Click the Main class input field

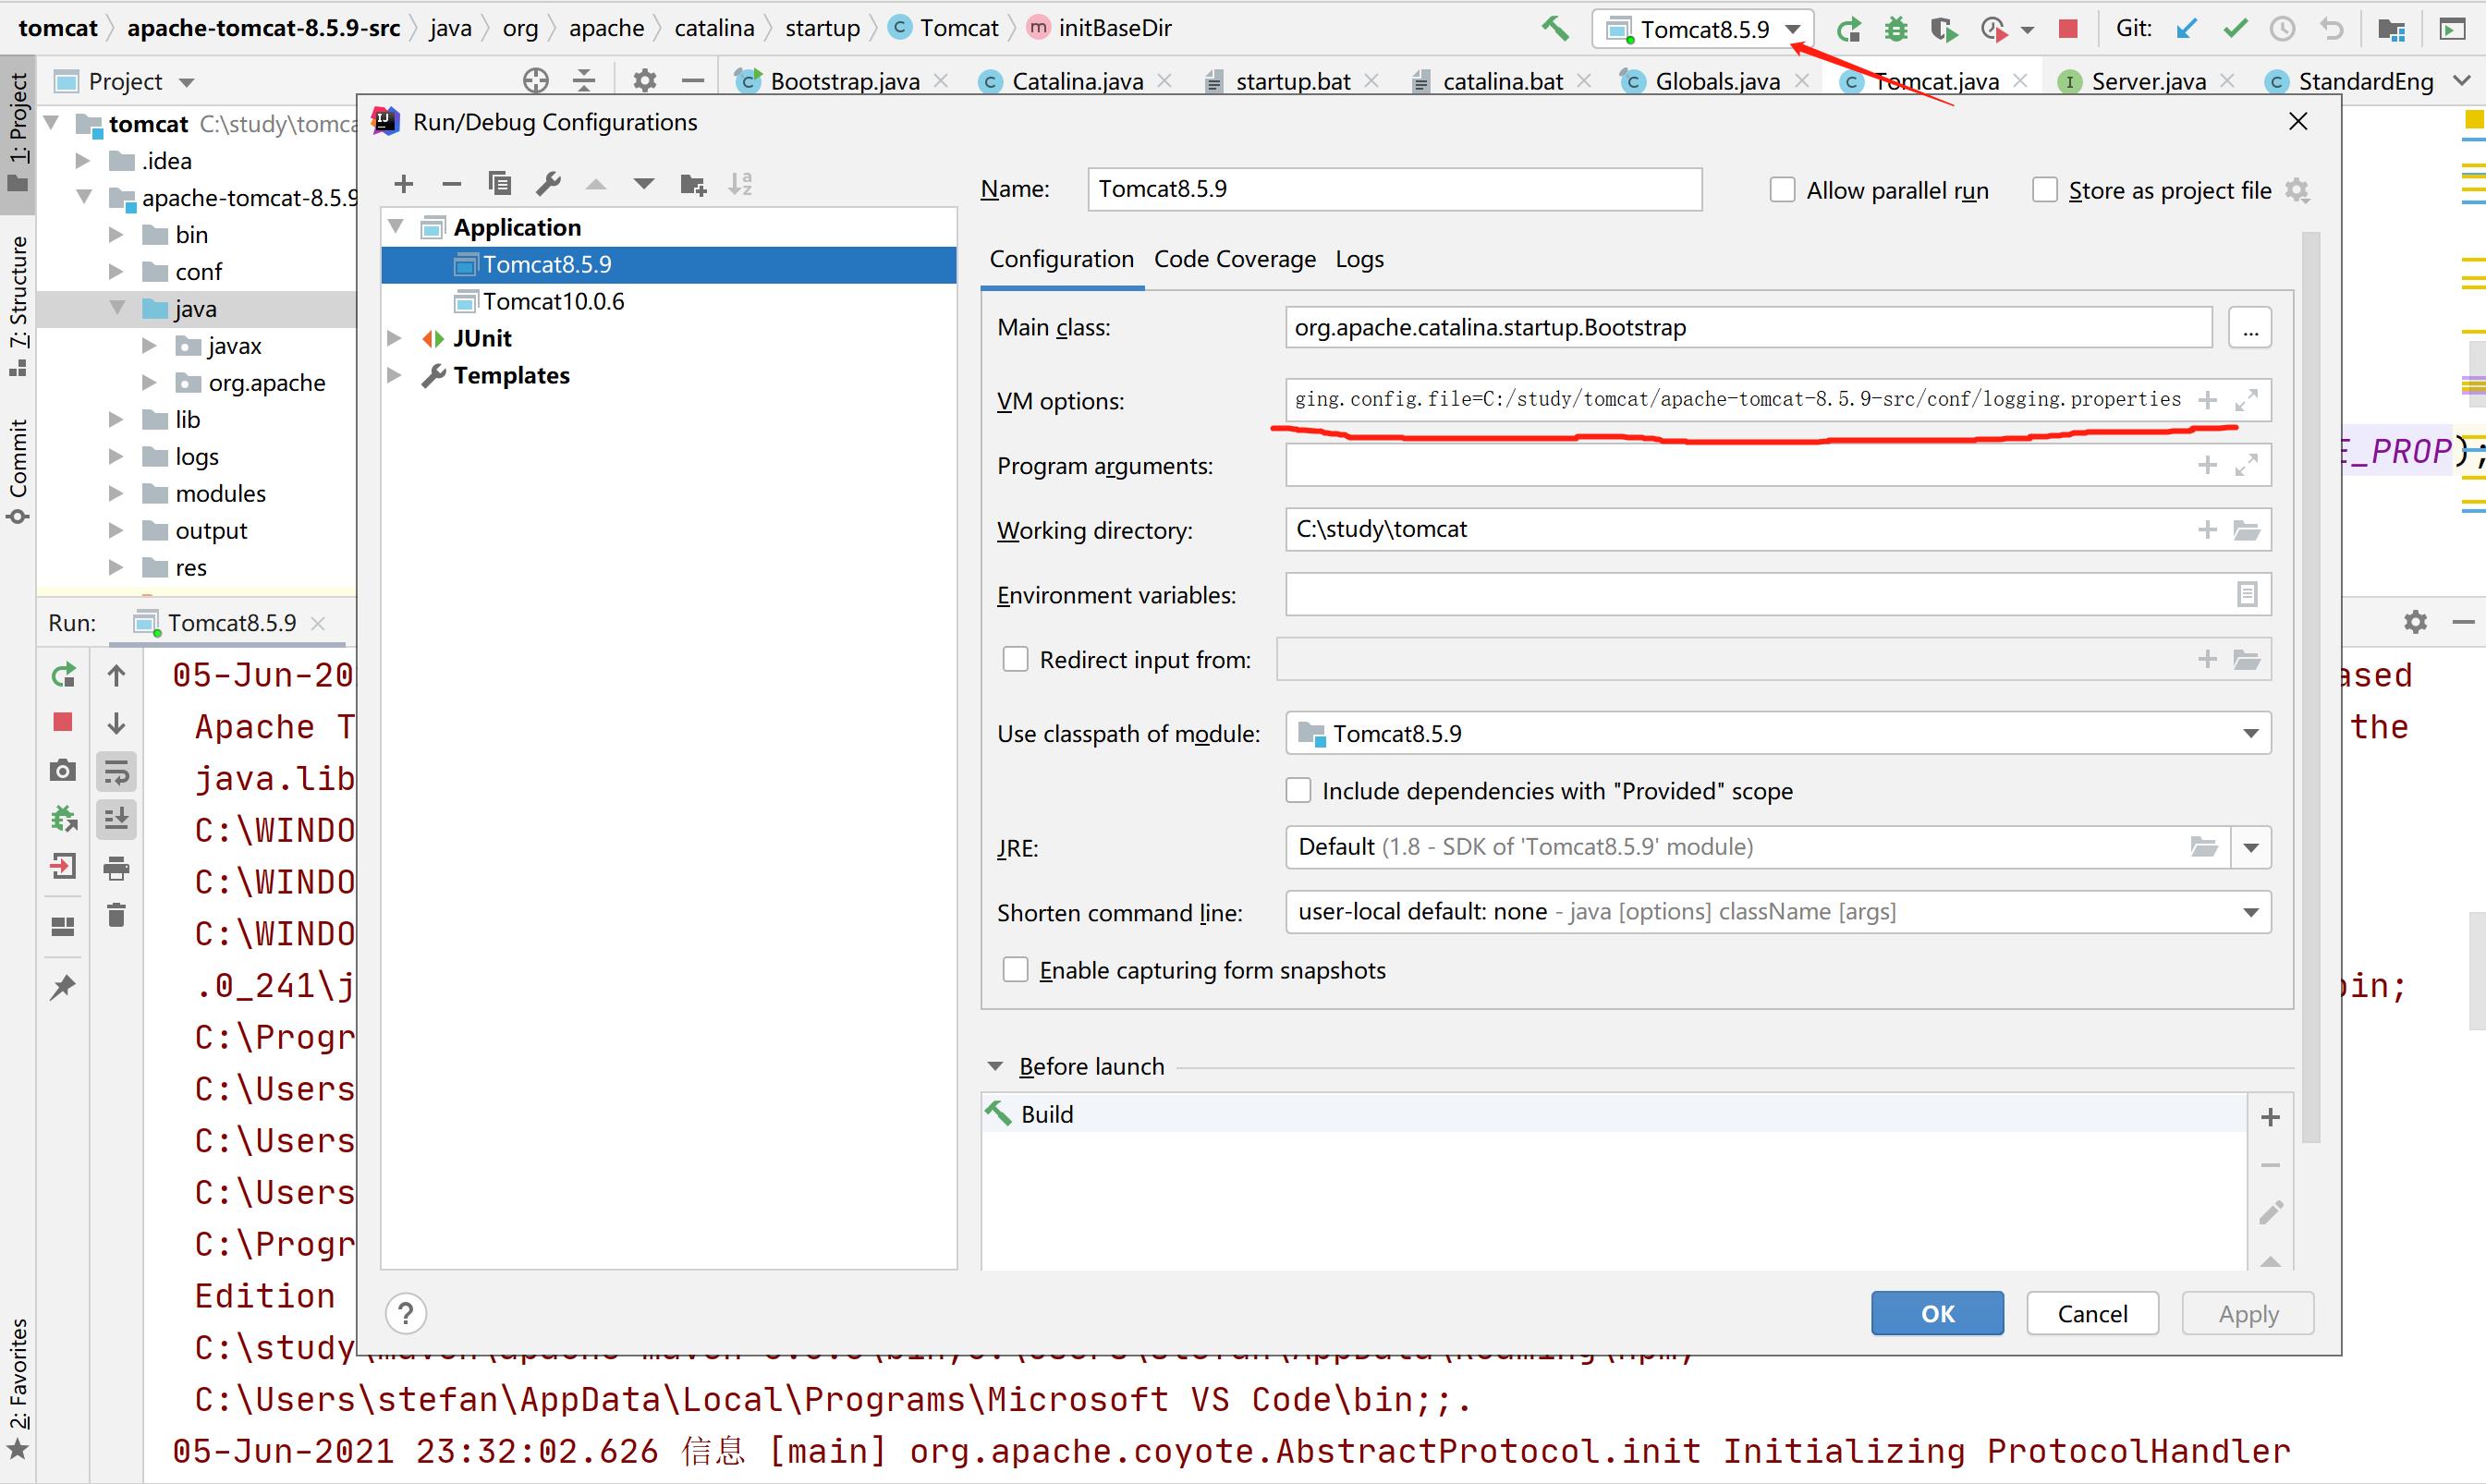(x=1749, y=327)
